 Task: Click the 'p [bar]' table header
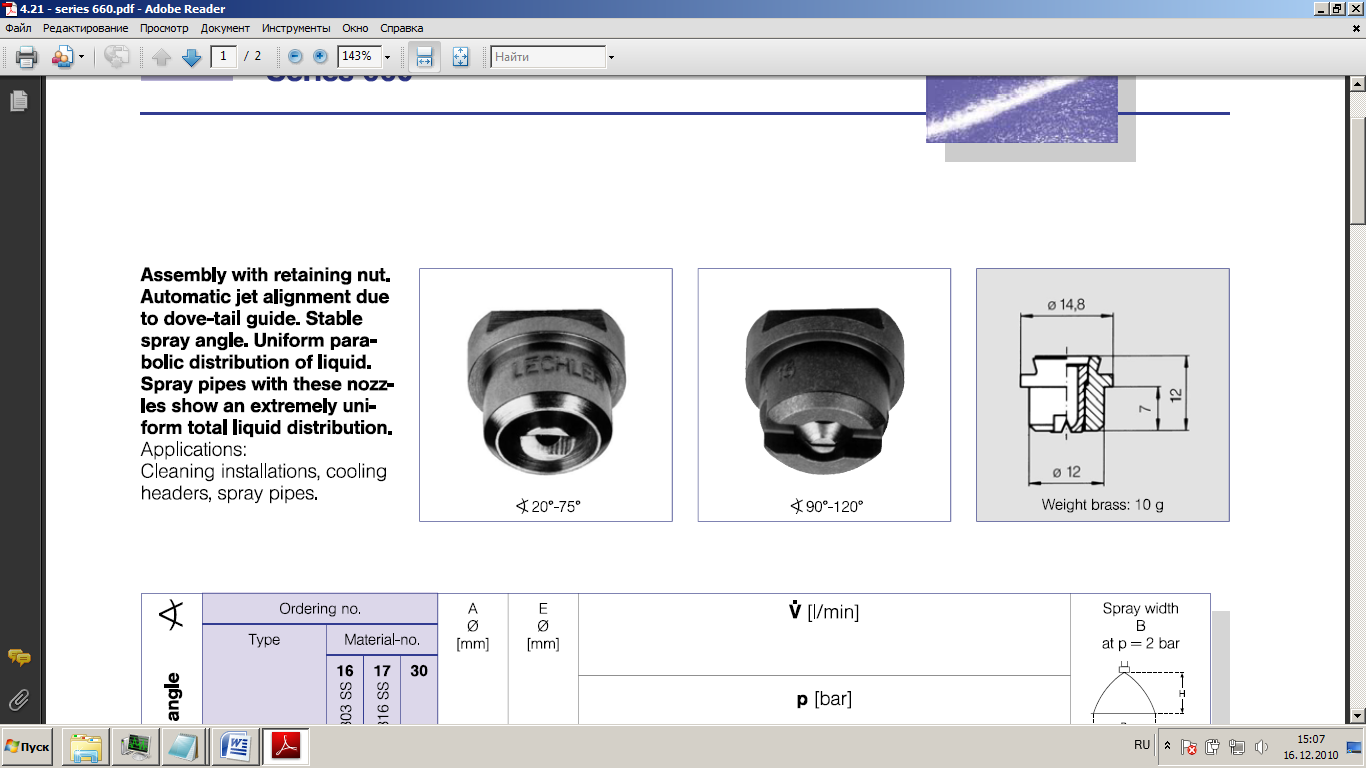point(824,699)
